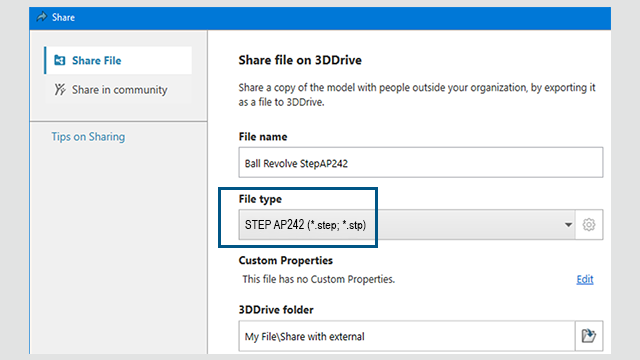This screenshot has width=640, height=360.
Task: Click the Custom Properties label
Action: coord(285,260)
